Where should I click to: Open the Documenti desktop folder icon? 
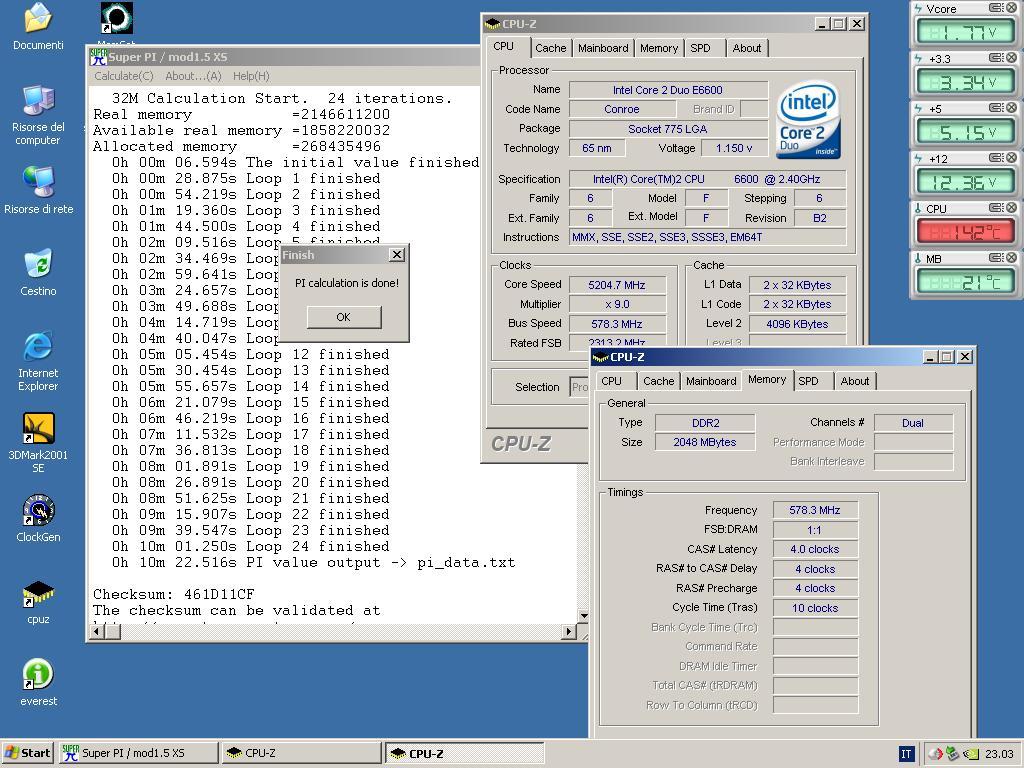38,18
